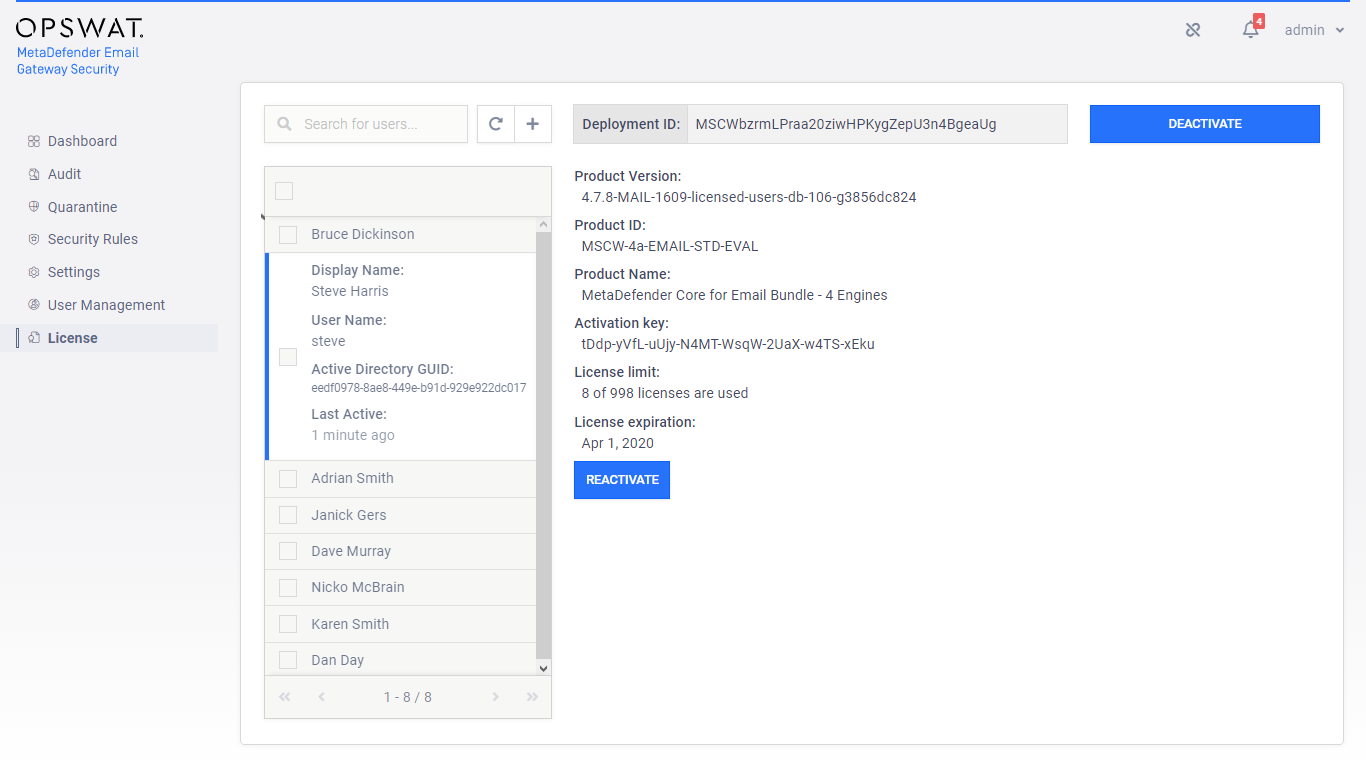The width and height of the screenshot is (1366, 768).
Task: Expand the Karen Smith user row
Action: tap(401, 624)
